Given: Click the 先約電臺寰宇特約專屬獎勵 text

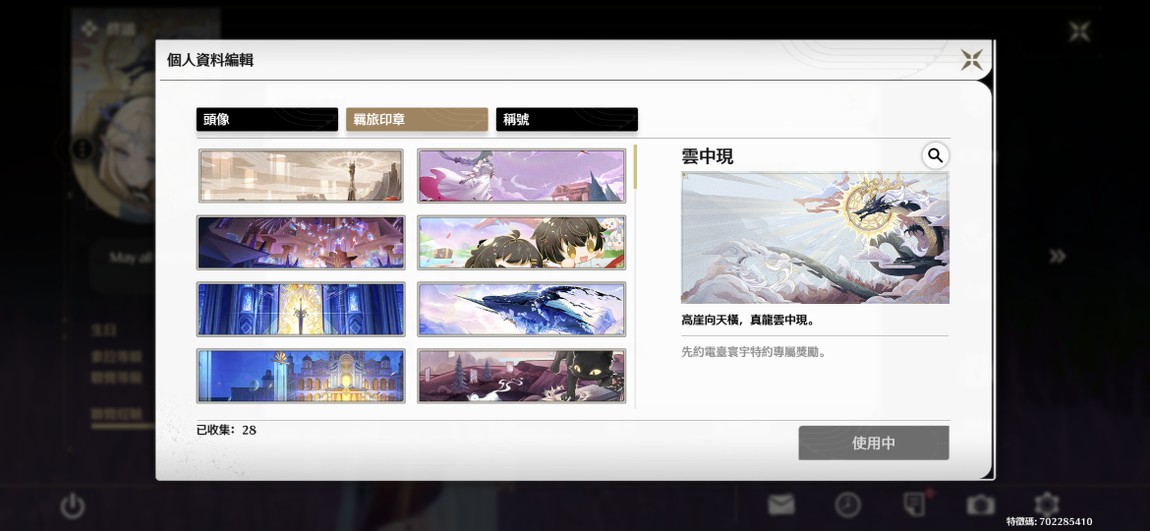Looking at the screenshot, I should pos(754,352).
